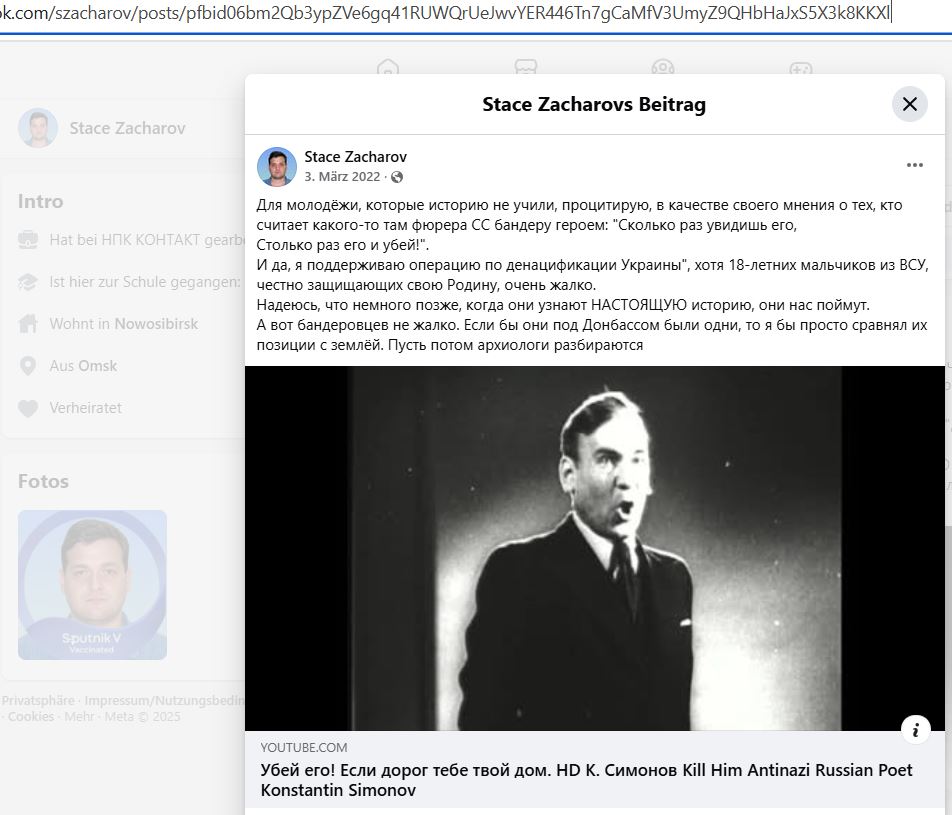The width and height of the screenshot is (952, 815).
Task: Click the location pin beside Aus Omsk
Action: point(28,366)
